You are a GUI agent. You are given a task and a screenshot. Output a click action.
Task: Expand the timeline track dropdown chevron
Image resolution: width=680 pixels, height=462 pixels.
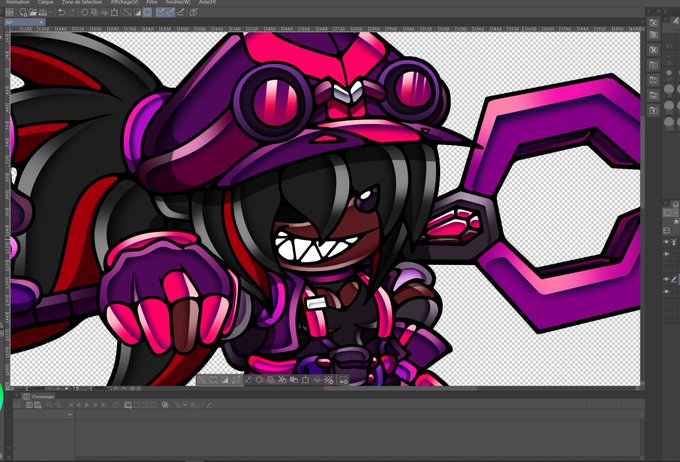[70, 414]
